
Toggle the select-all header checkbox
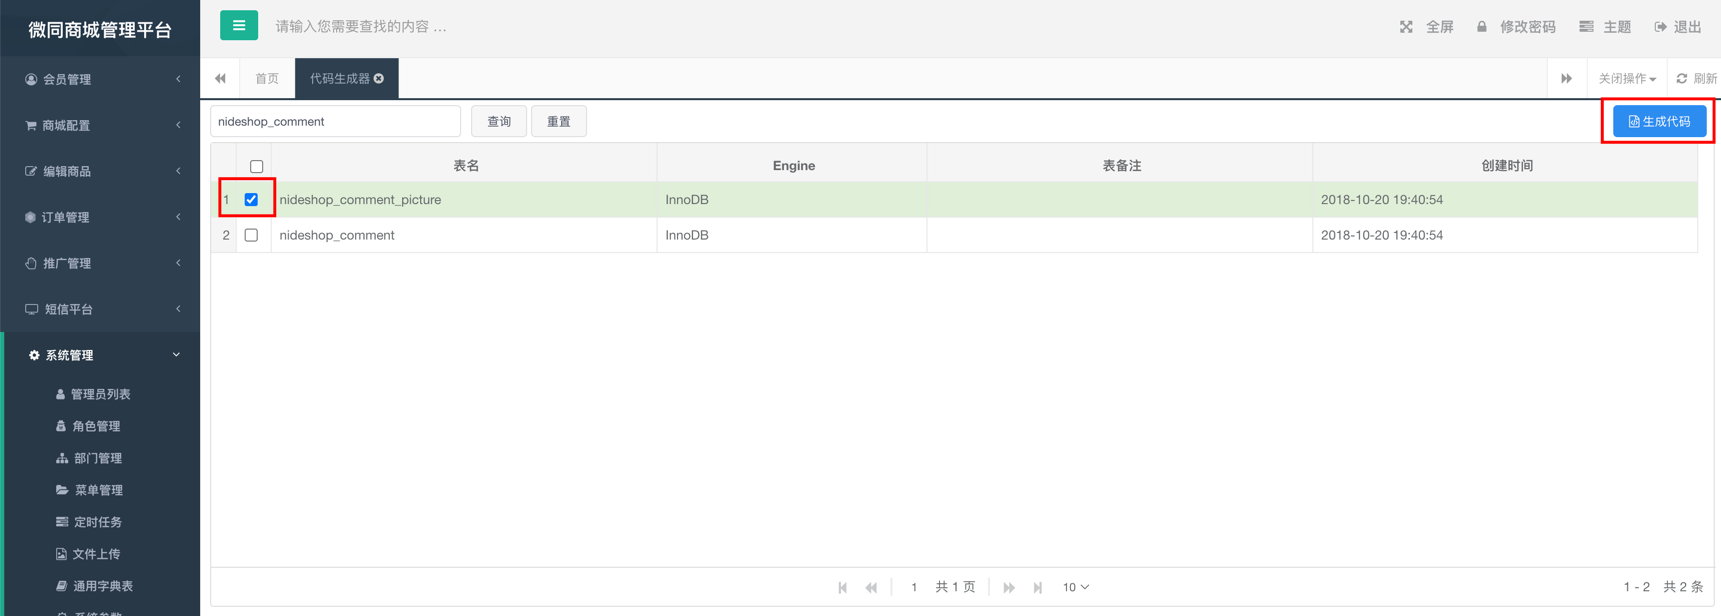[257, 166]
